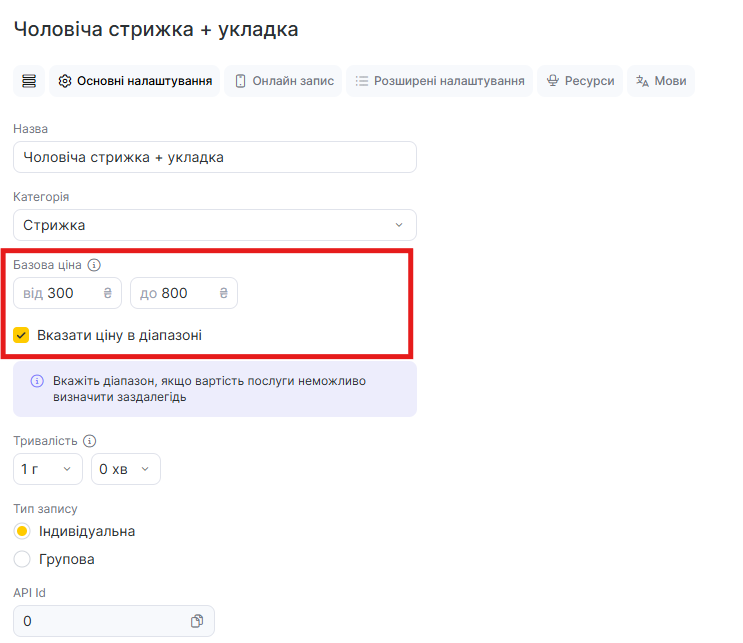The width and height of the screenshot is (743, 643).
Task: Select the Групова radio button
Action: (x=22, y=559)
